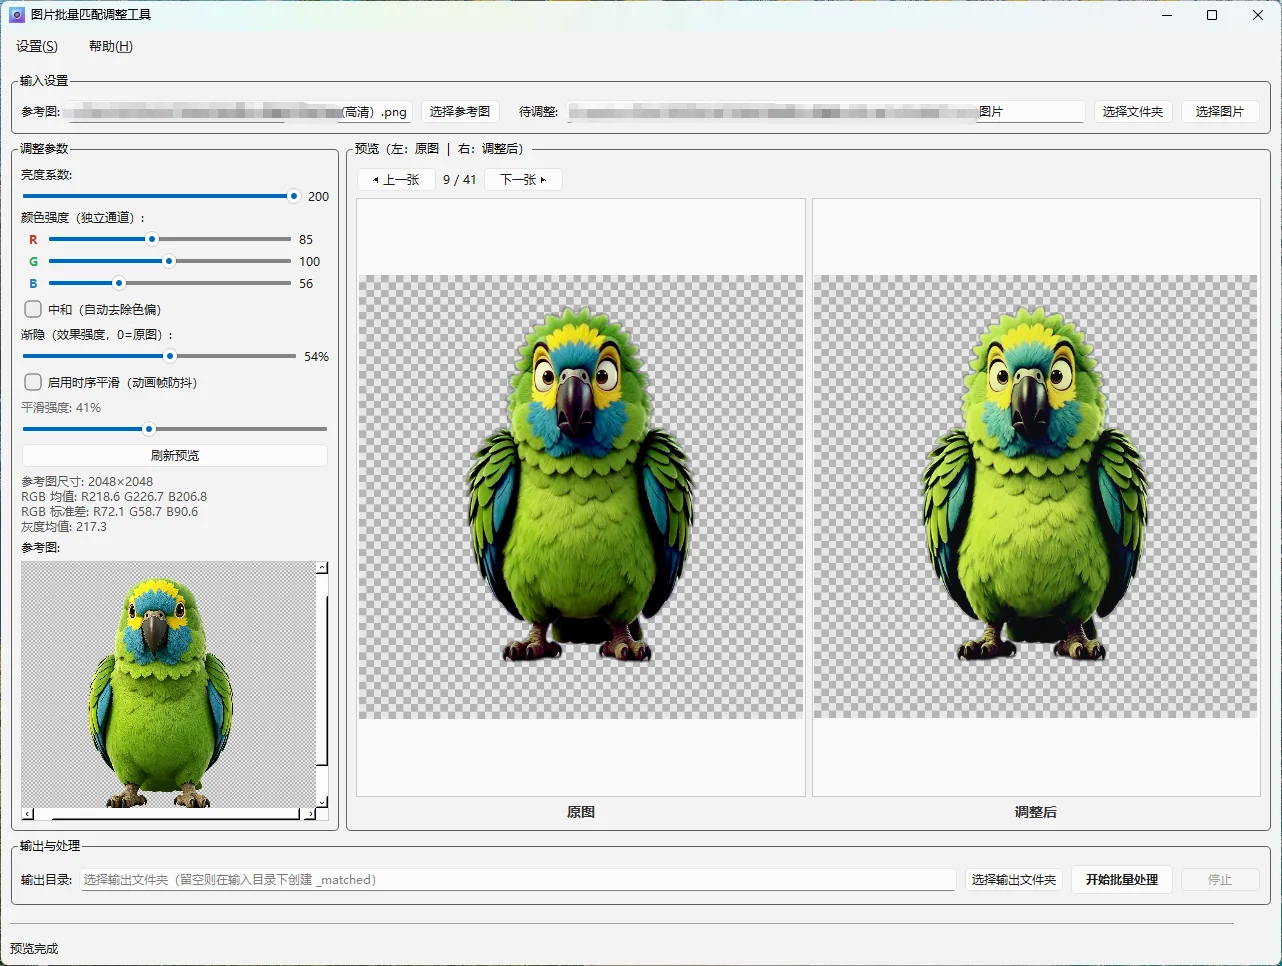Click the 渐隐 fade slider handle

click(170, 356)
